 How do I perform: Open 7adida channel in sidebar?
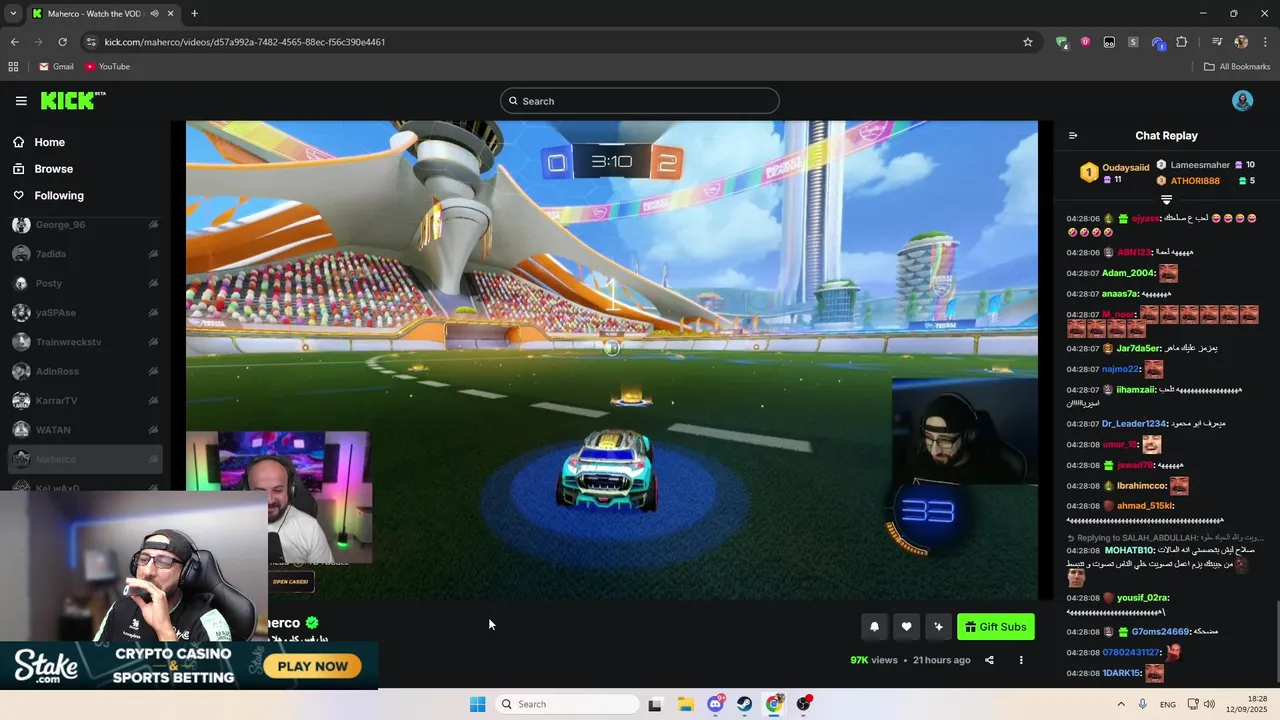pos(86,254)
